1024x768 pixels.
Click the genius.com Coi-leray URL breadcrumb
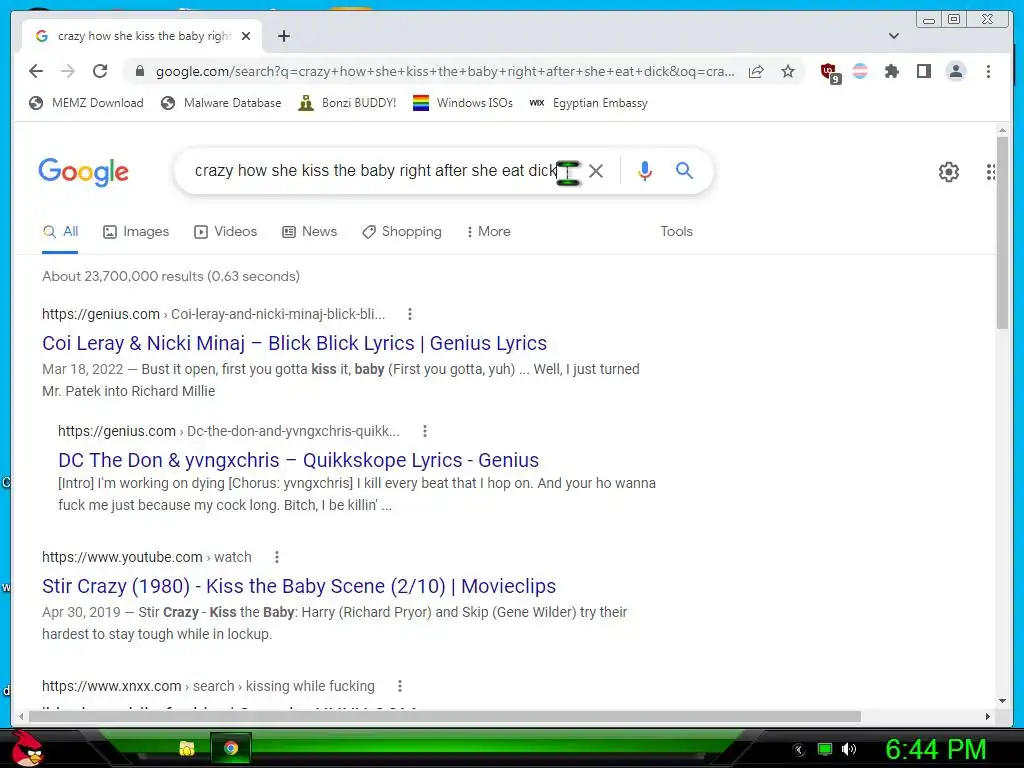(x=214, y=314)
